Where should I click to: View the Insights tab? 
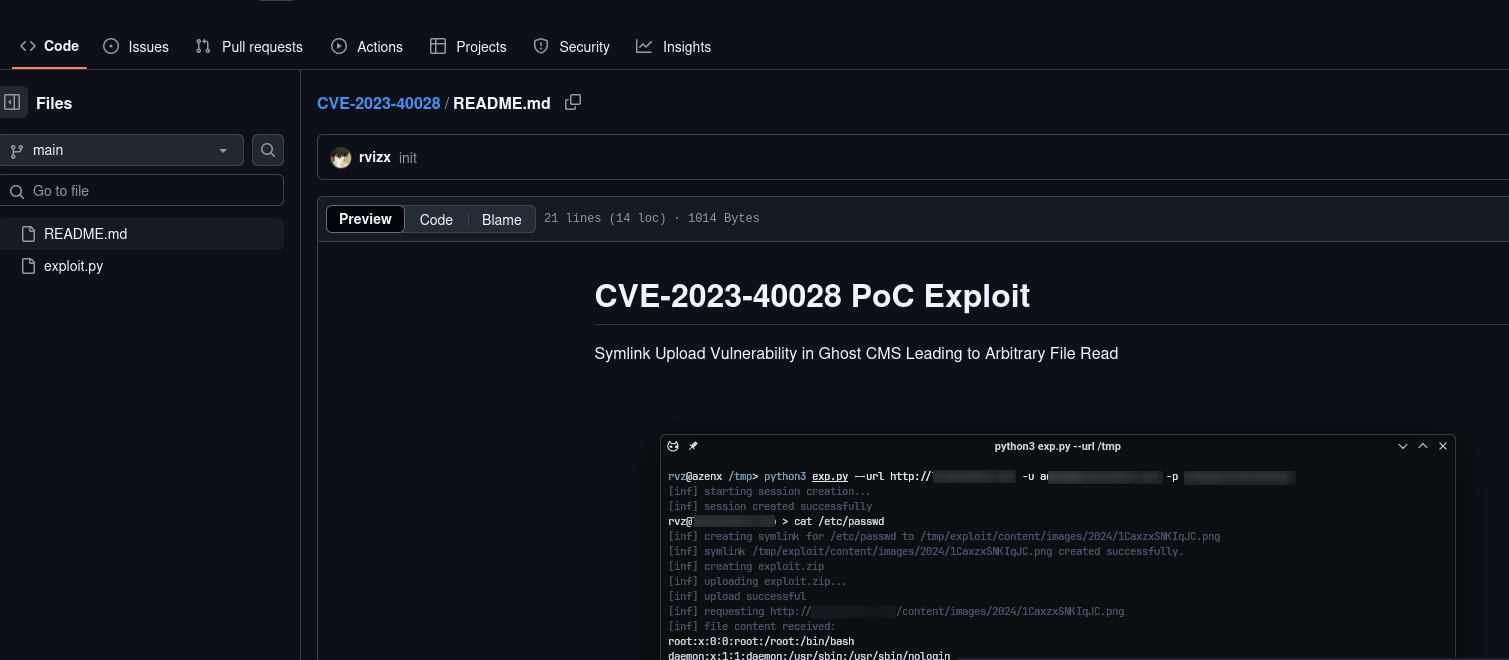(673, 46)
